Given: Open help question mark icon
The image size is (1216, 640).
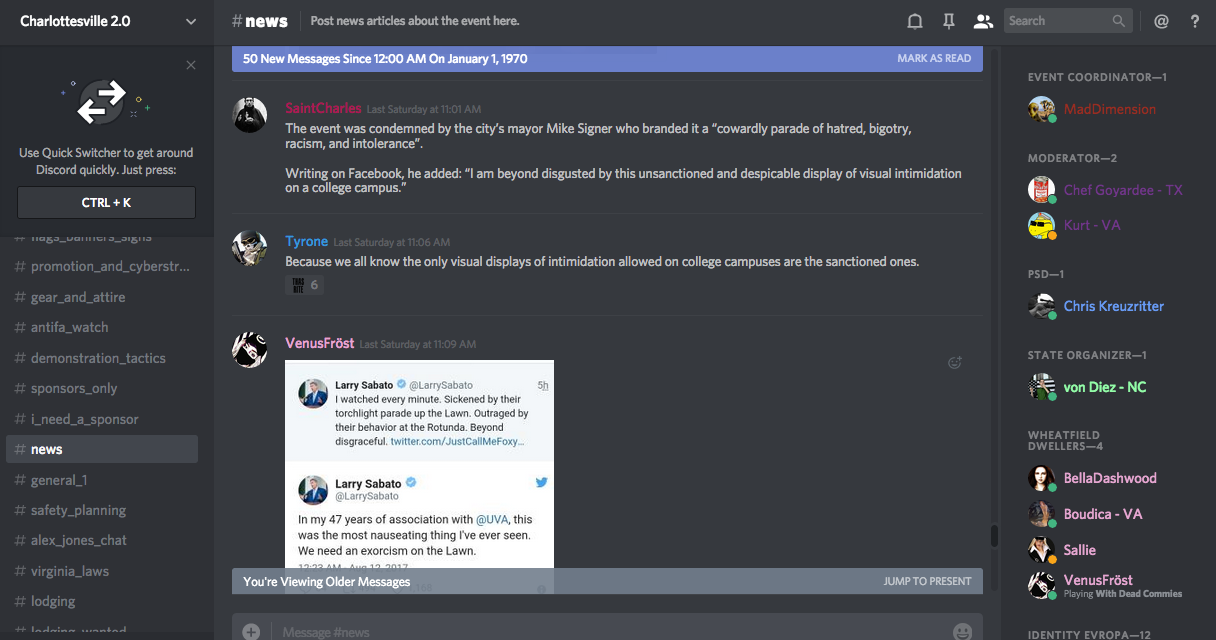Looking at the screenshot, I should coord(1194,21).
